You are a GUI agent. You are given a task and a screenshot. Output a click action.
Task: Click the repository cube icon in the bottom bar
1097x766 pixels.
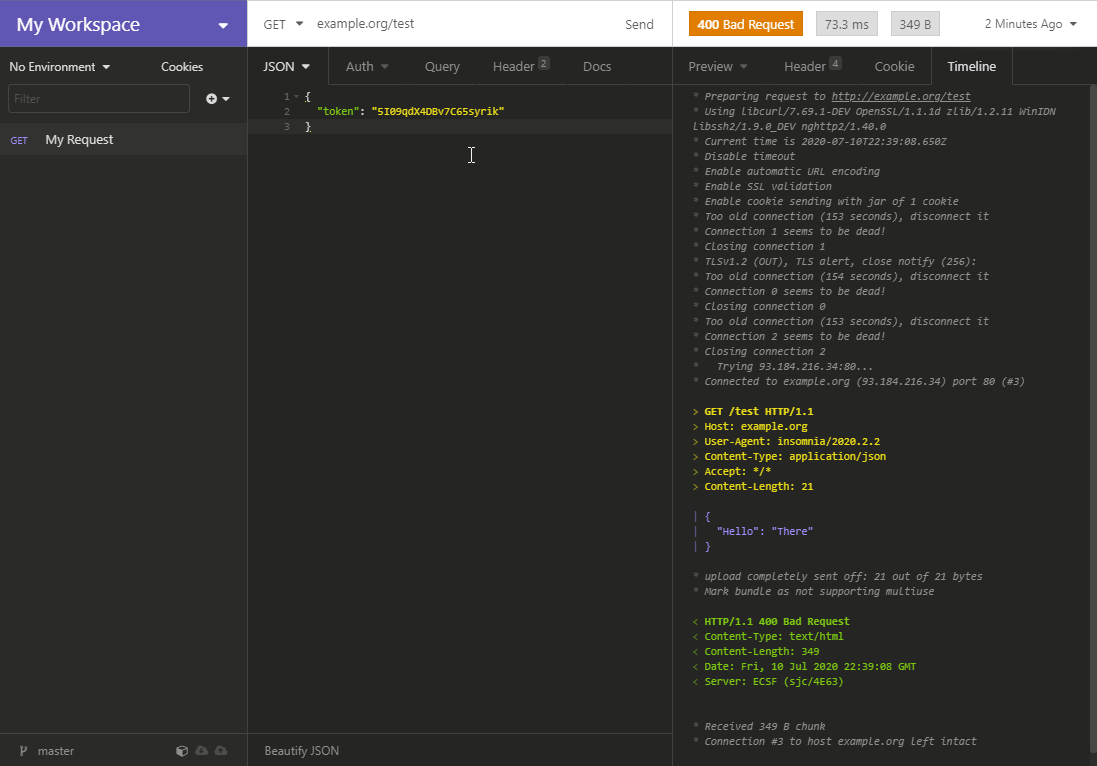182,751
